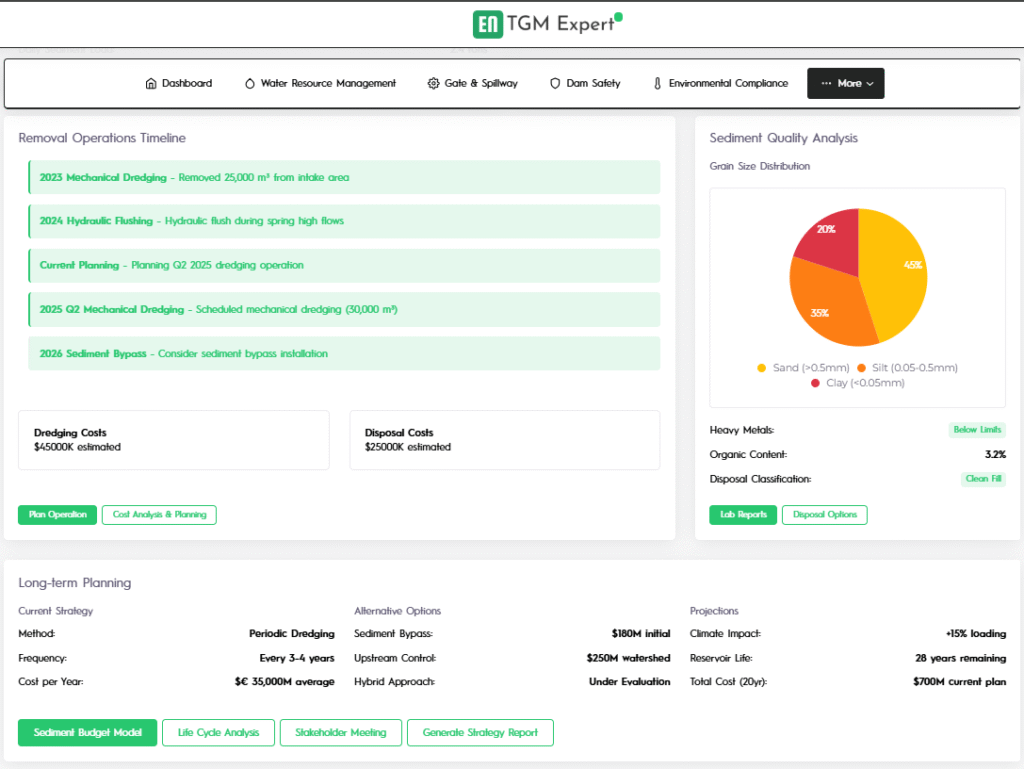Select the 2025 Q2 Mechanical Dredging timeline entry
The image size is (1024, 769).
(344, 310)
